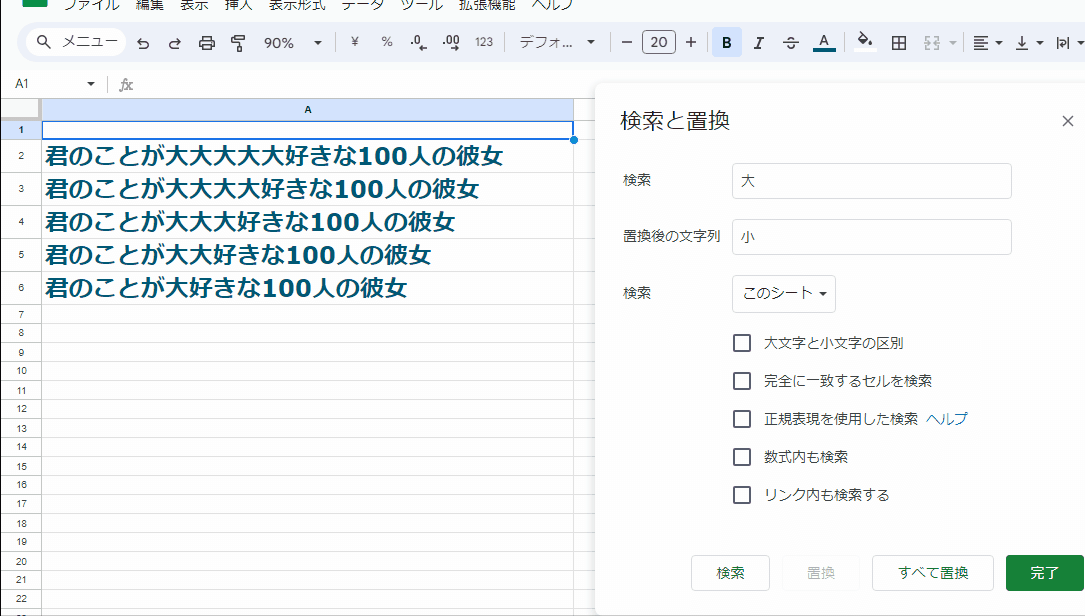Screen dimensions: 1085x616
Task: Open the ヘルプ menu
Action: click(x=552, y=6)
